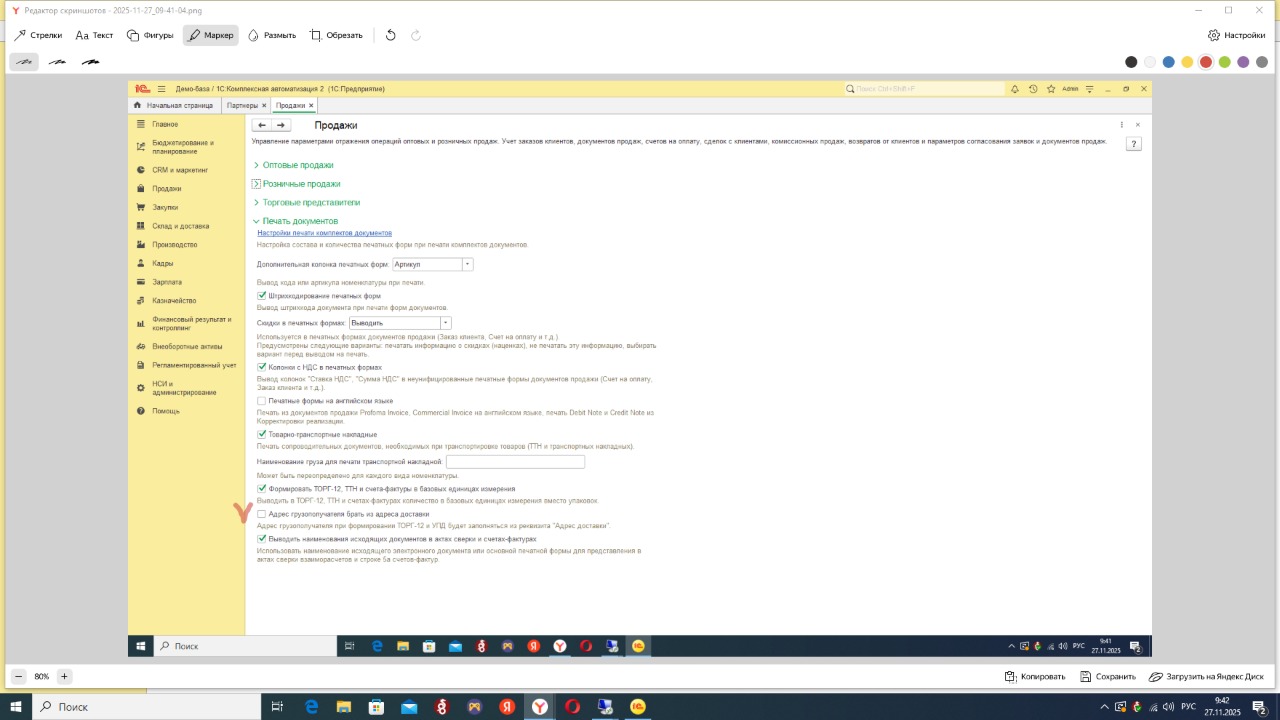Choose the yellow color swatch
Image resolution: width=1280 pixels, height=720 pixels.
pyautogui.click(x=1187, y=62)
